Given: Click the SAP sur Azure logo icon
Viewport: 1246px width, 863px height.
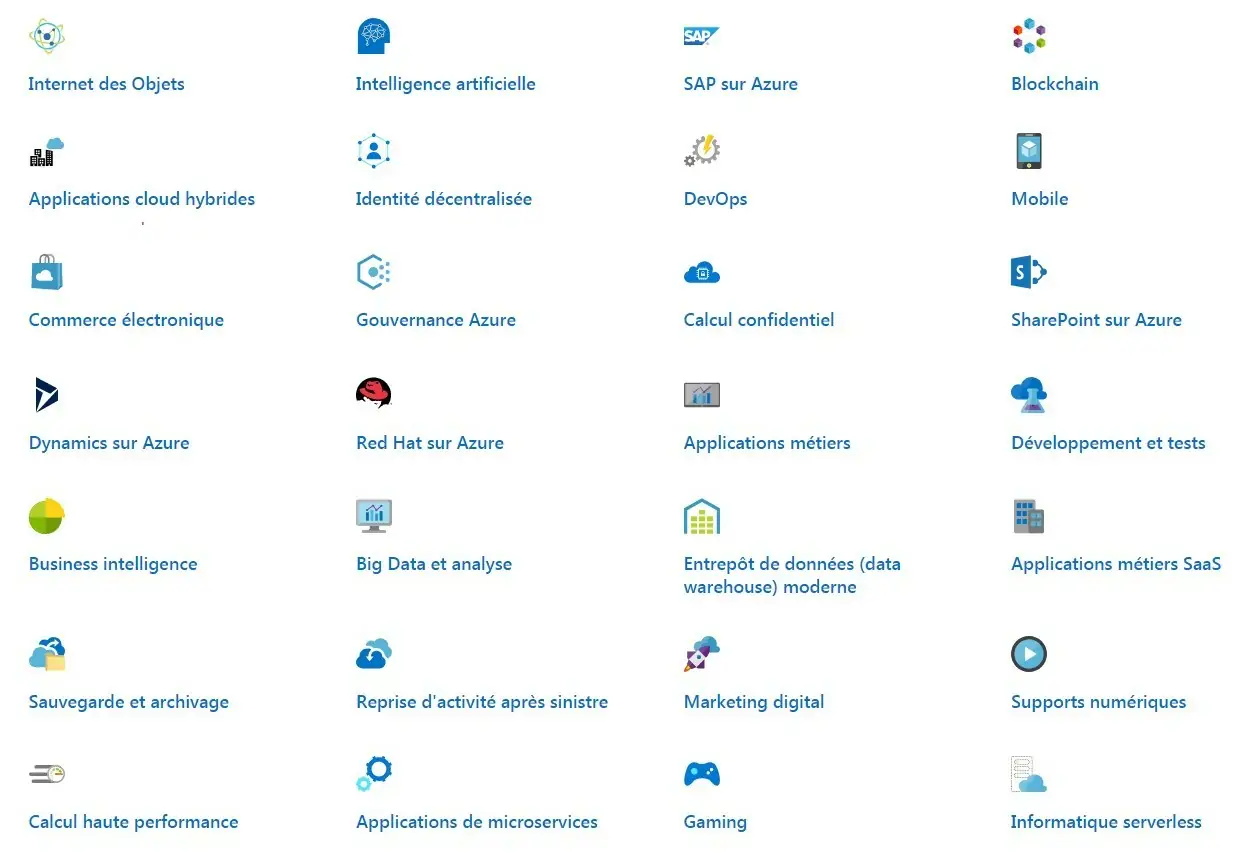Looking at the screenshot, I should pyautogui.click(x=701, y=36).
